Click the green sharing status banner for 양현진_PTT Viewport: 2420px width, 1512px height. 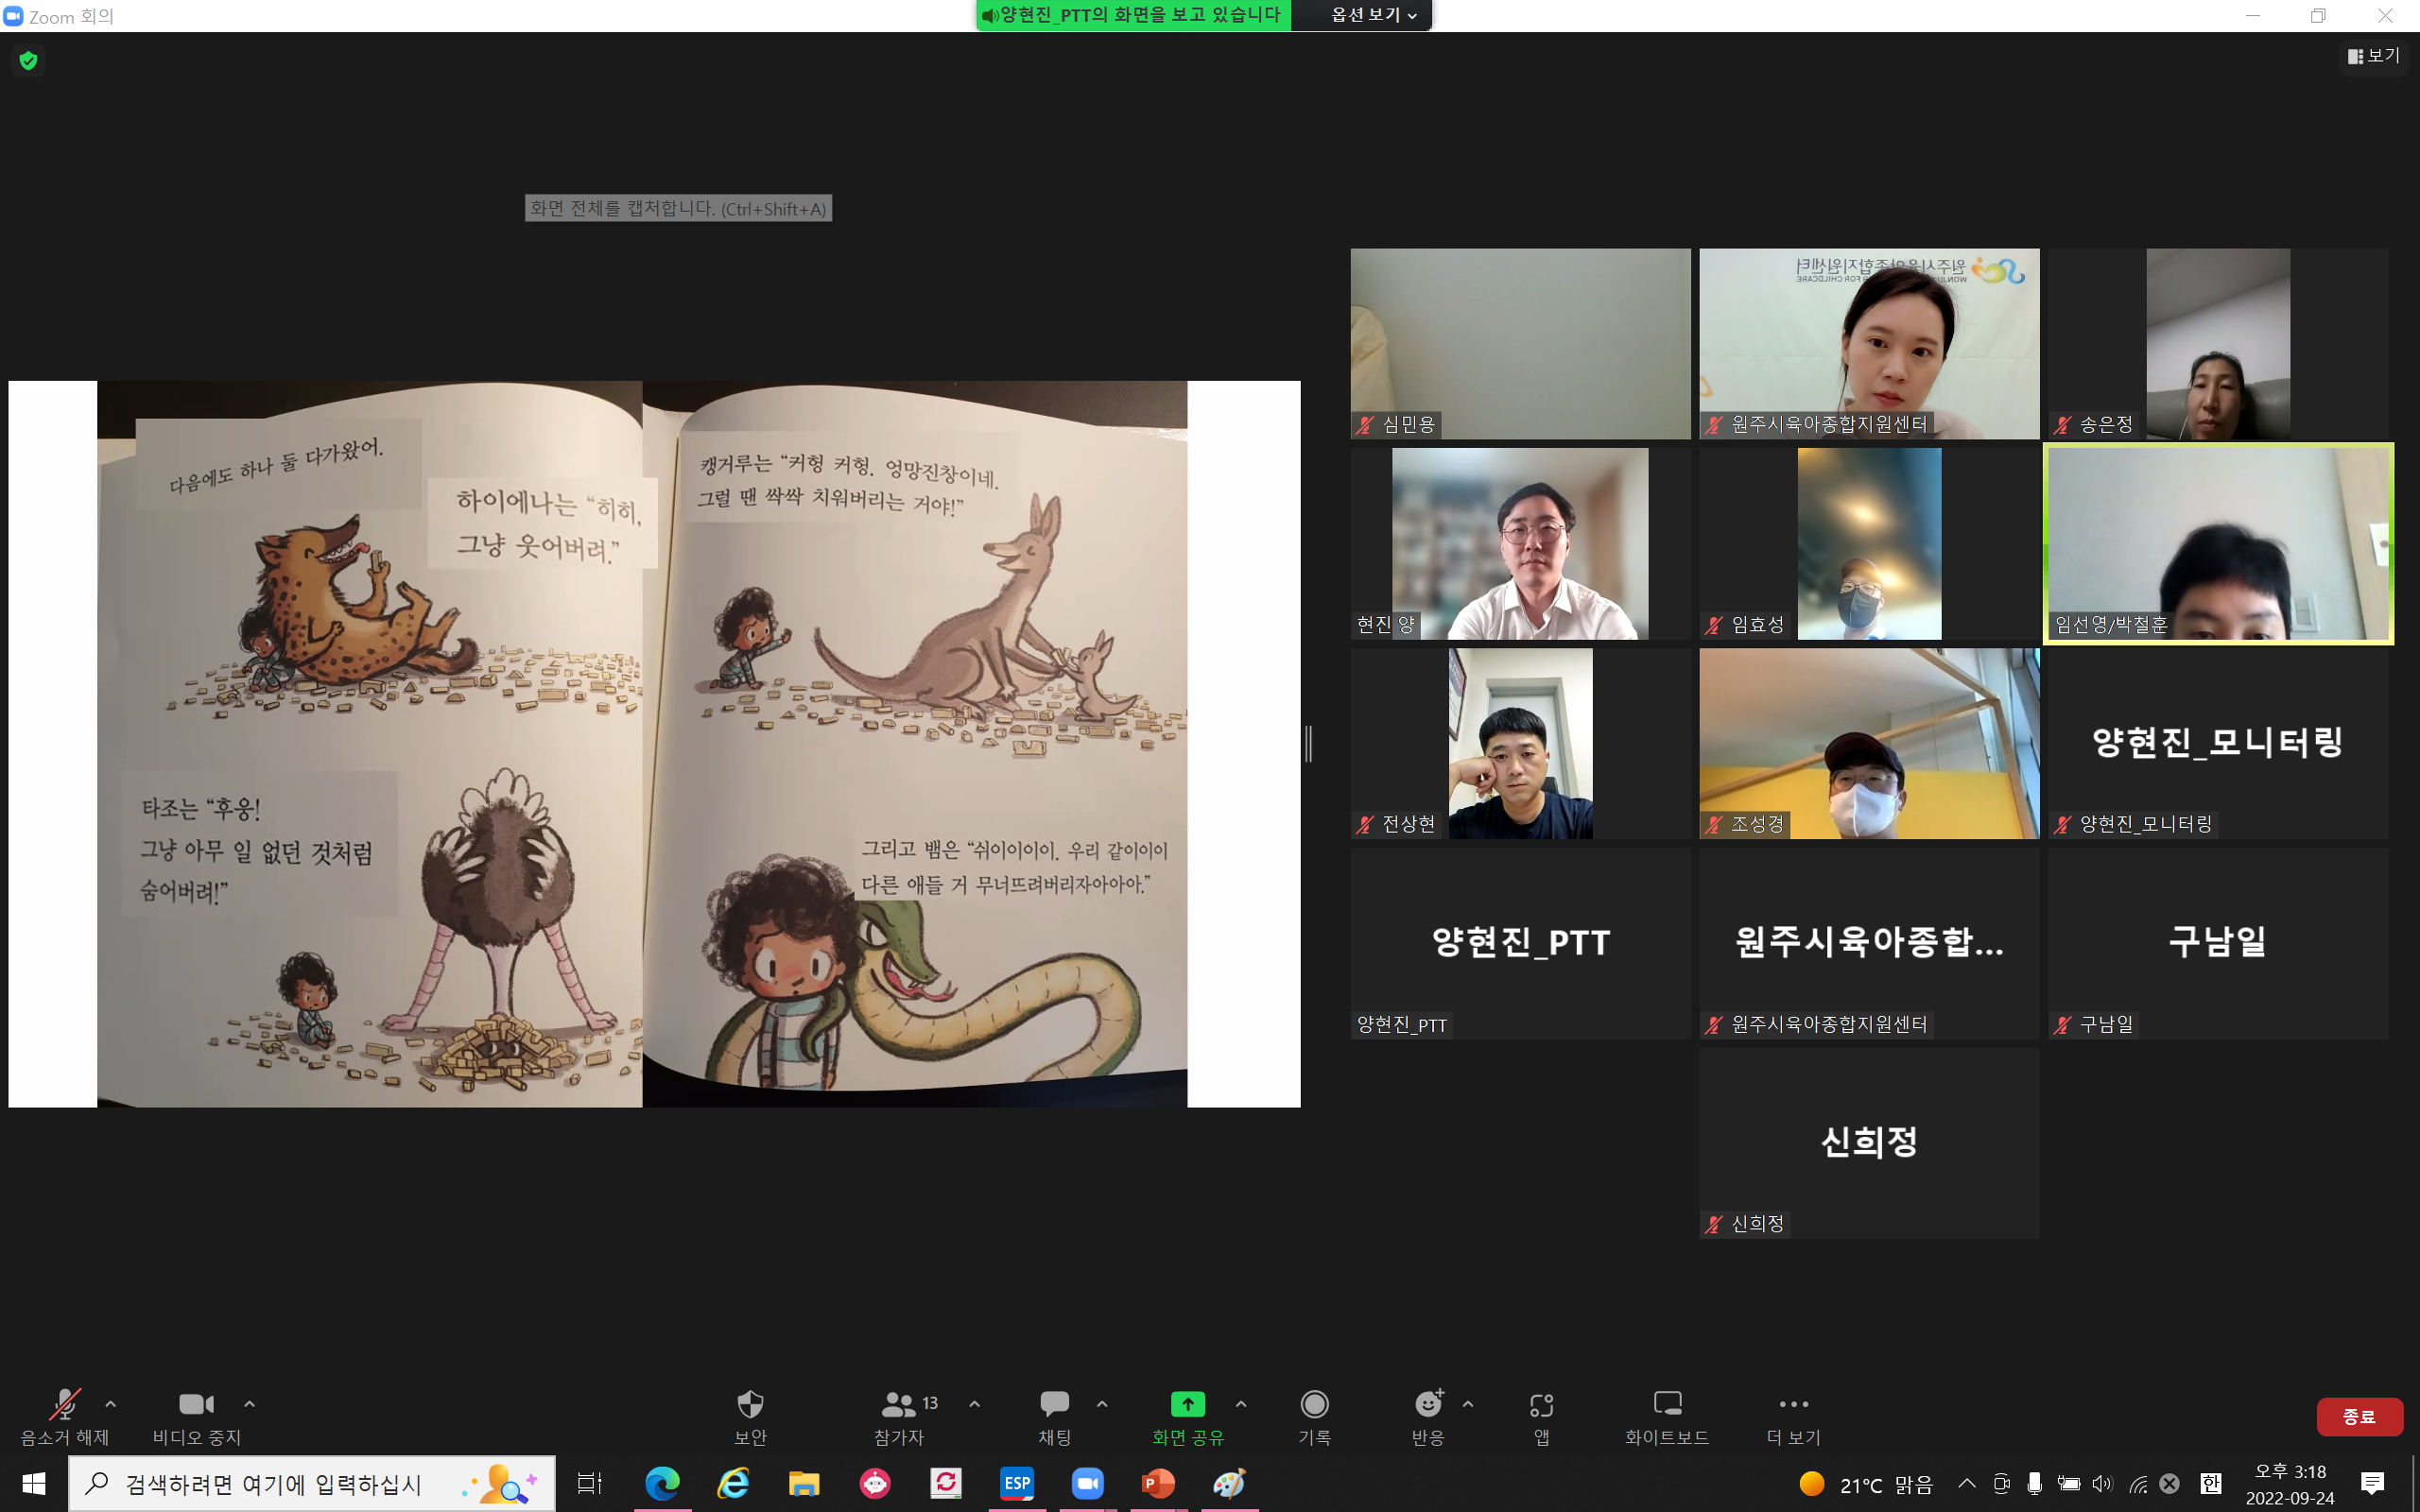coord(1133,15)
